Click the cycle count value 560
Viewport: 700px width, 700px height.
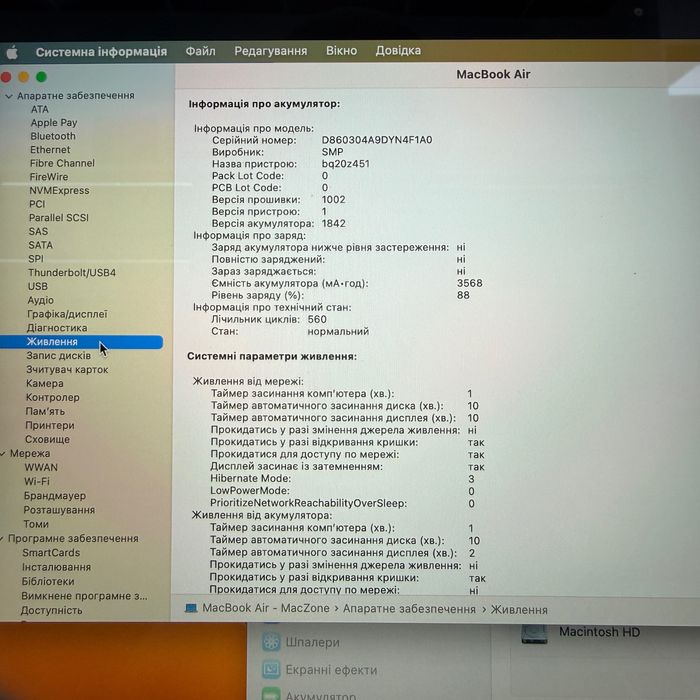(x=317, y=319)
